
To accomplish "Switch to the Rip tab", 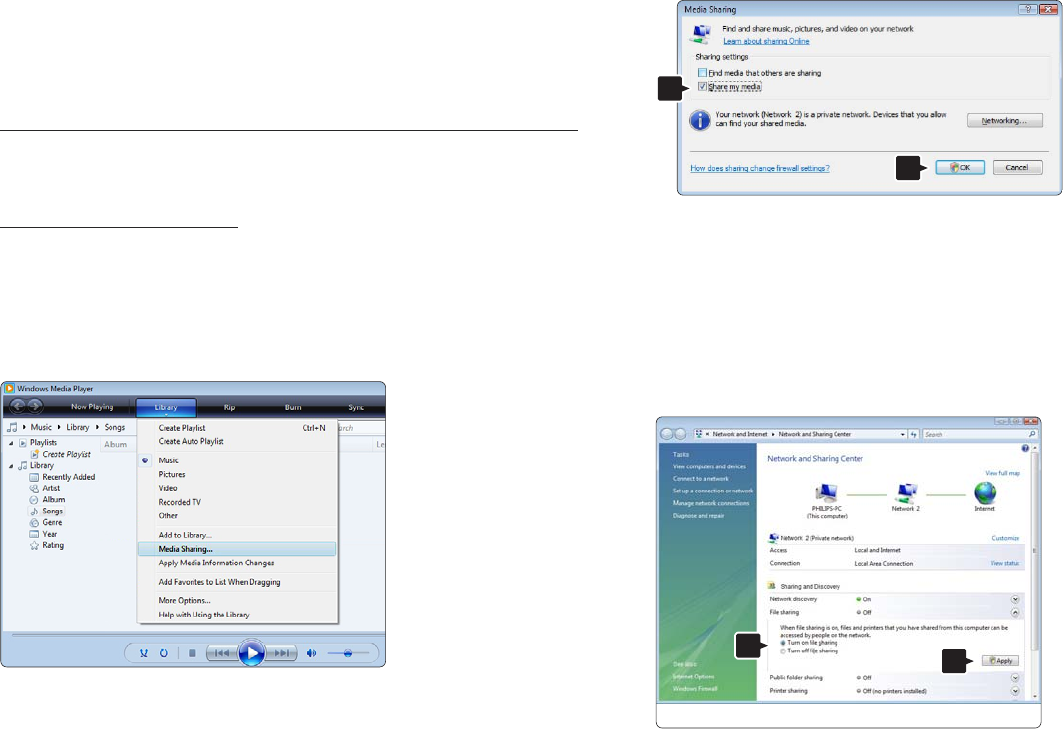I will pyautogui.click(x=229, y=407).
